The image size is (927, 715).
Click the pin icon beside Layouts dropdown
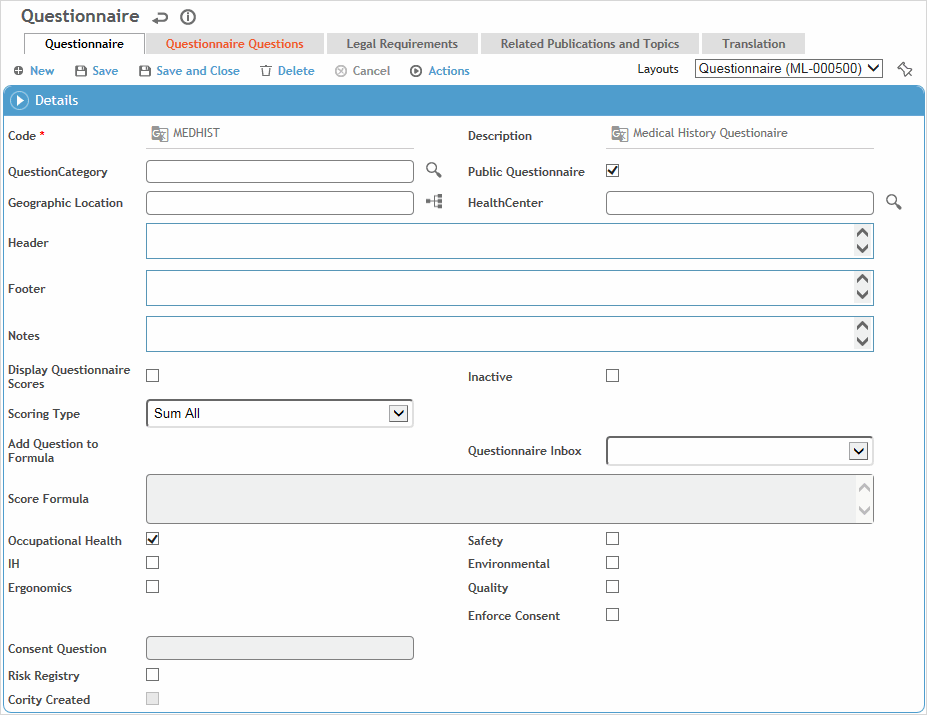coord(905,69)
